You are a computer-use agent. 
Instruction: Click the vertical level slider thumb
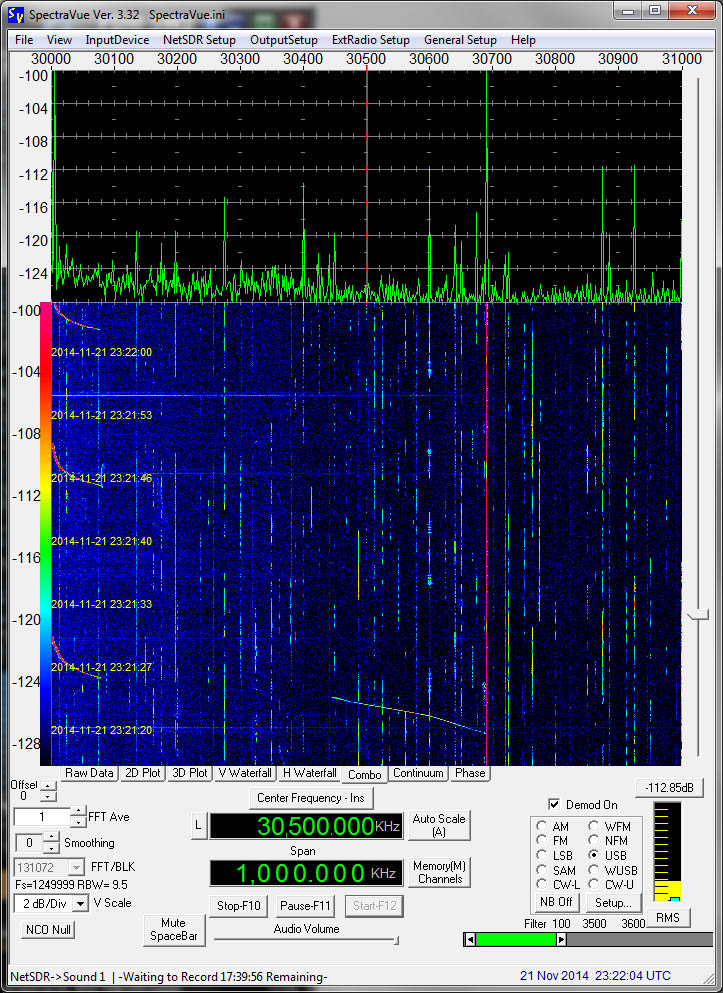tap(698, 614)
